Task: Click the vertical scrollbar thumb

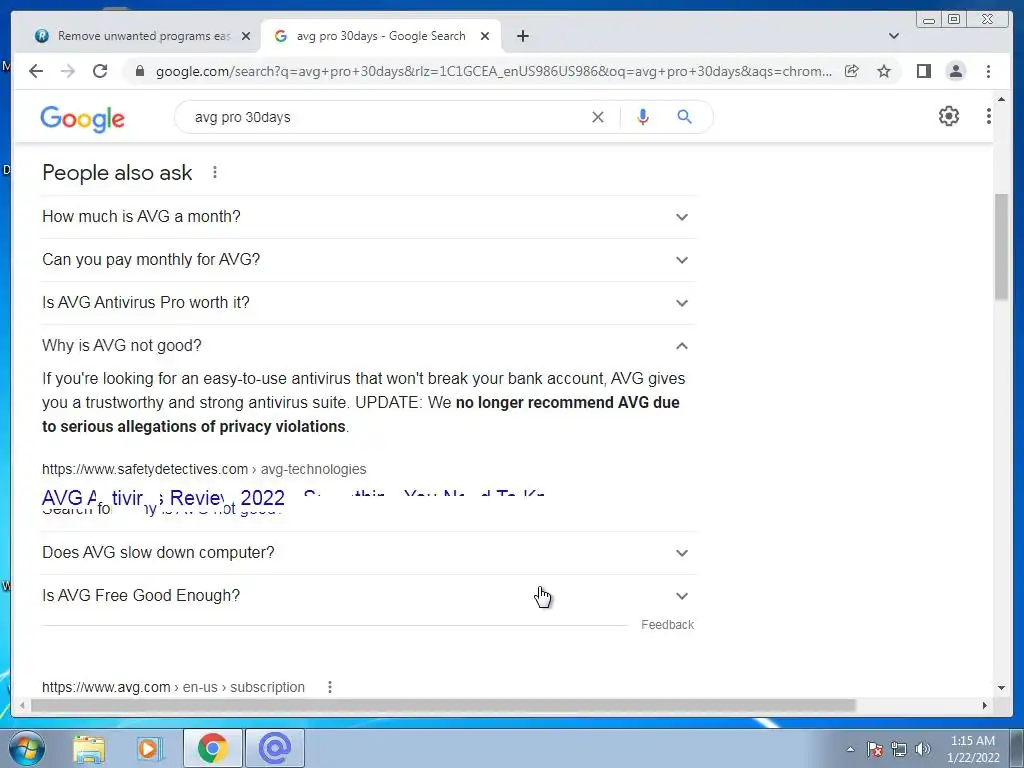Action: [1001, 247]
